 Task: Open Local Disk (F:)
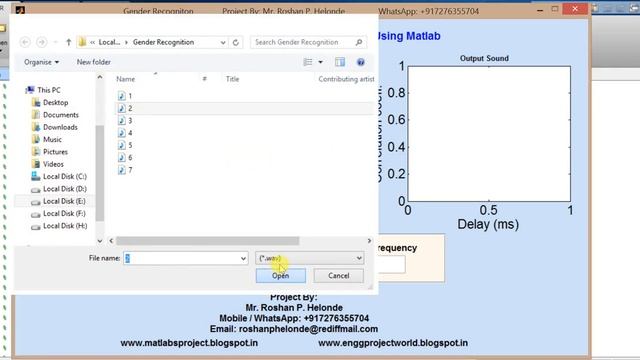[x=58, y=213]
